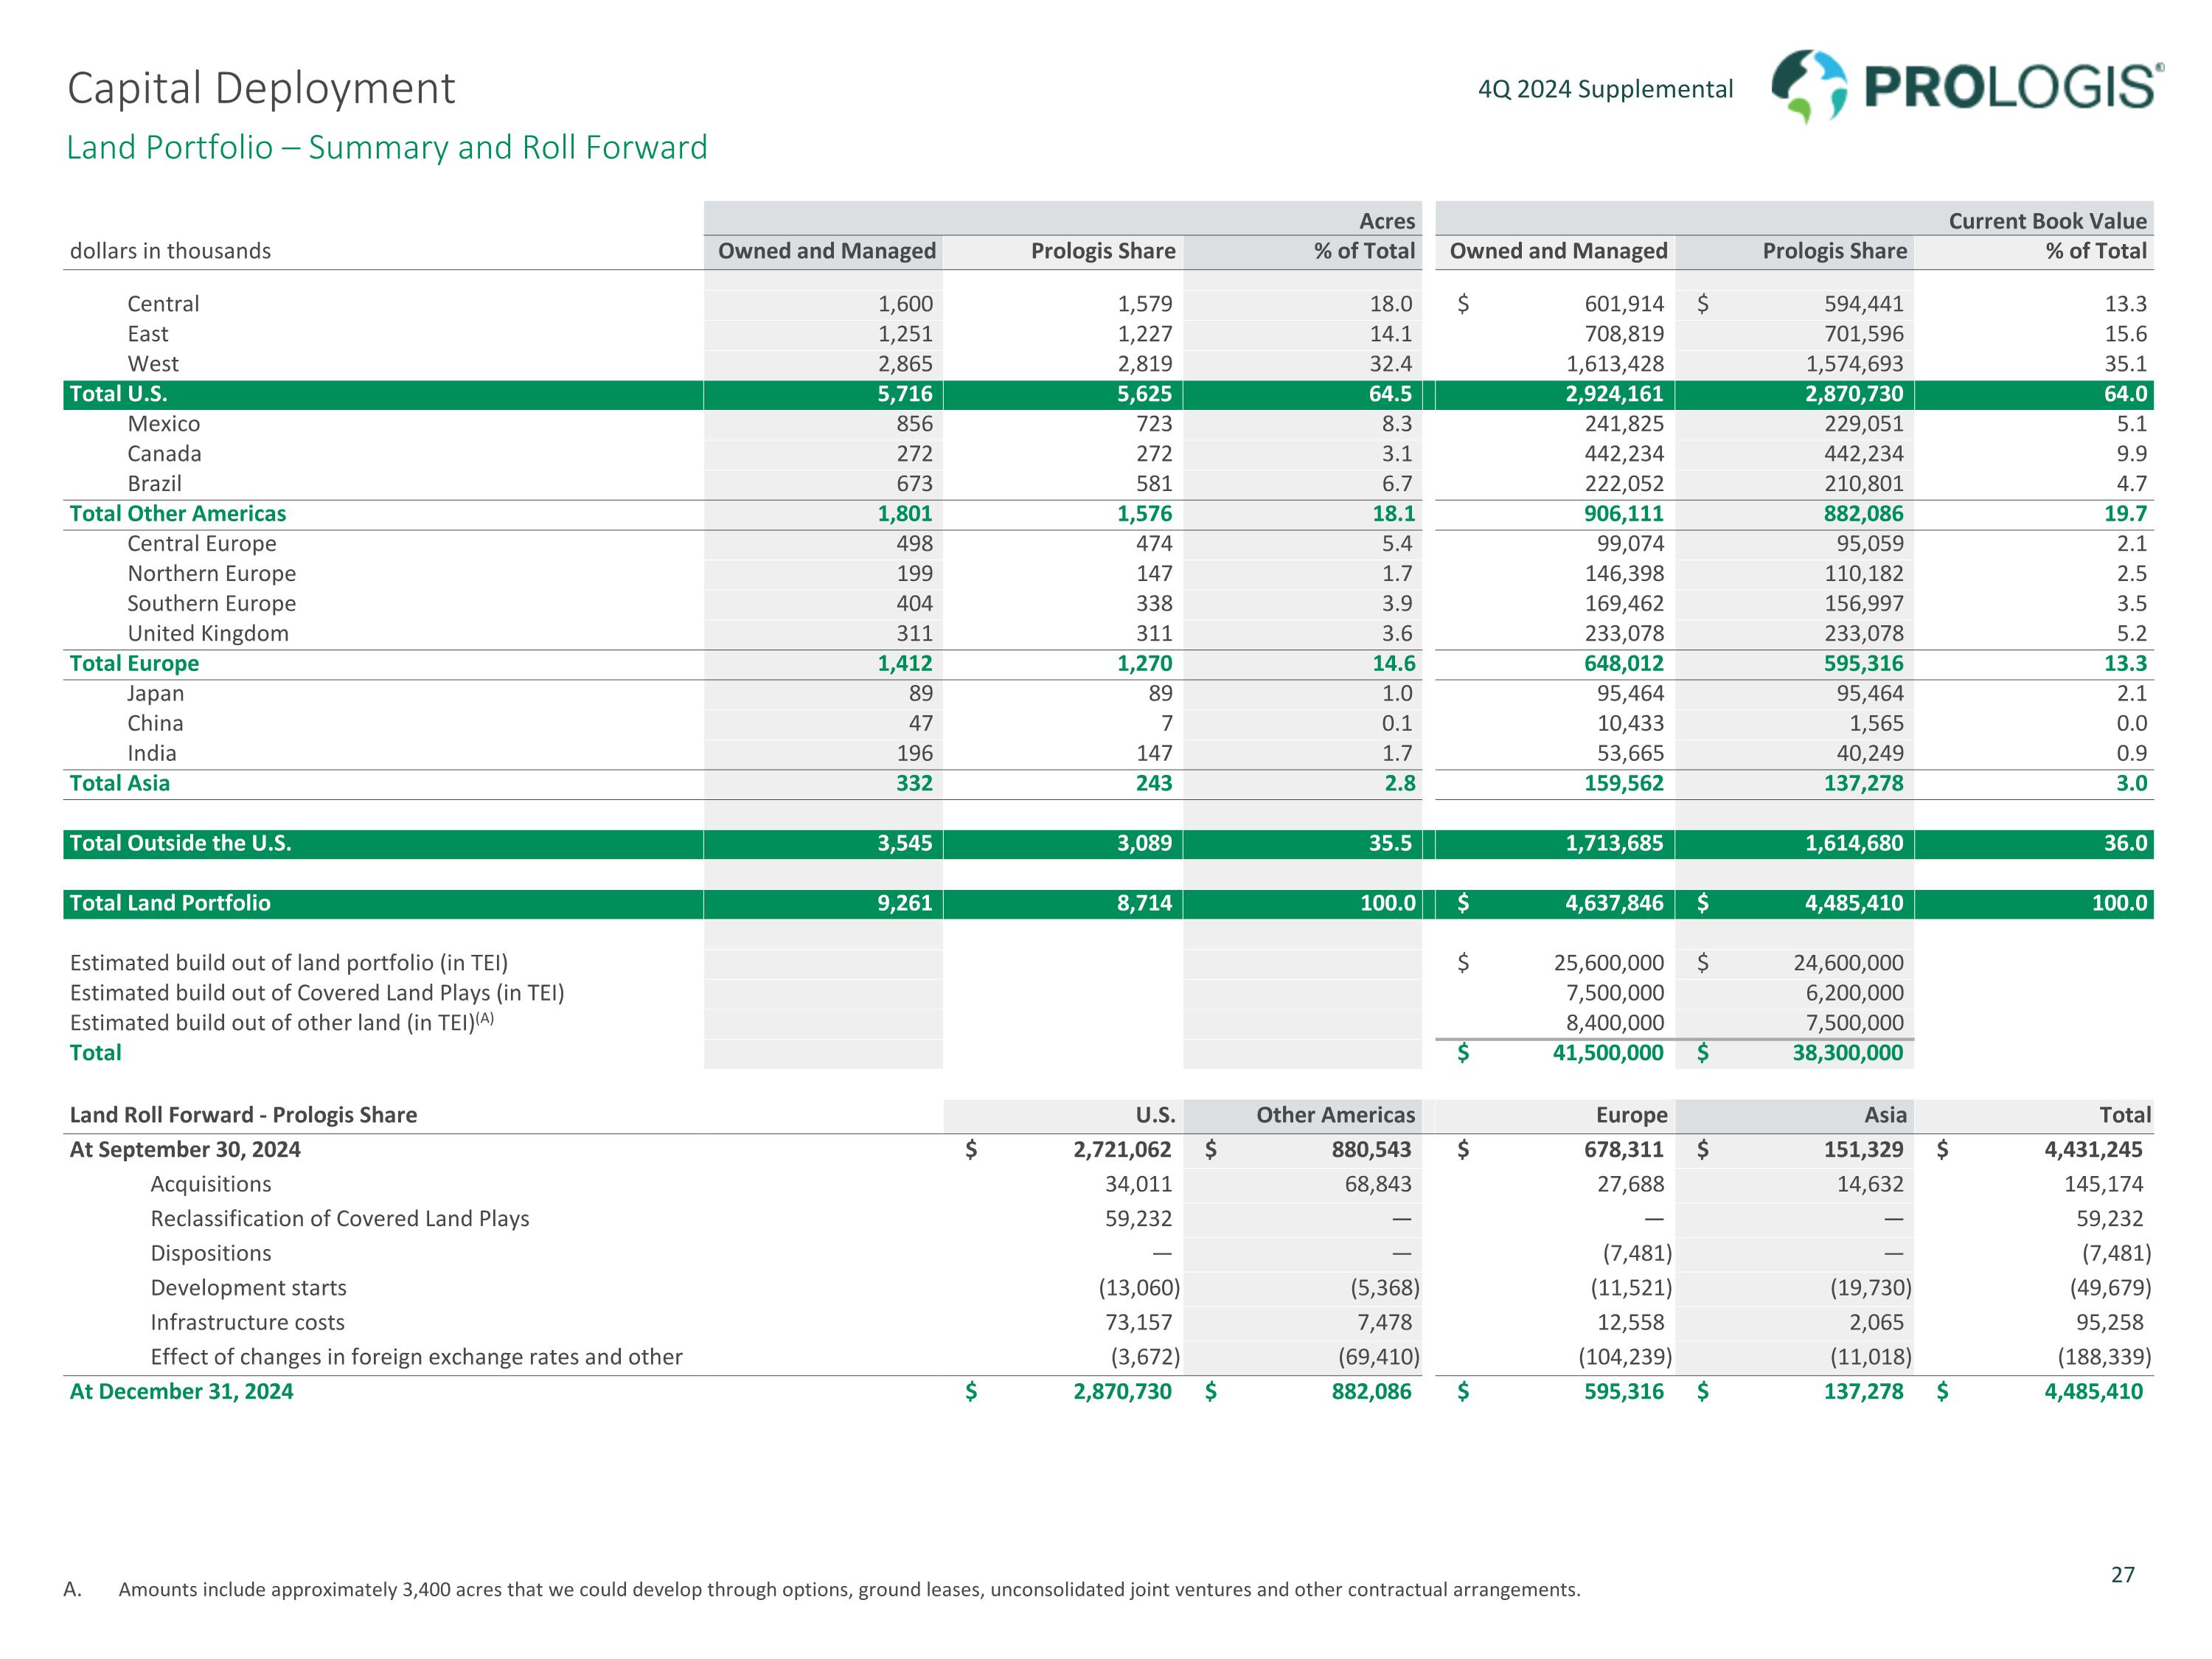Image resolution: width=2212 pixels, height=1659 pixels.
Task: Click the footnote (A) superscript marker
Action: point(485,1018)
